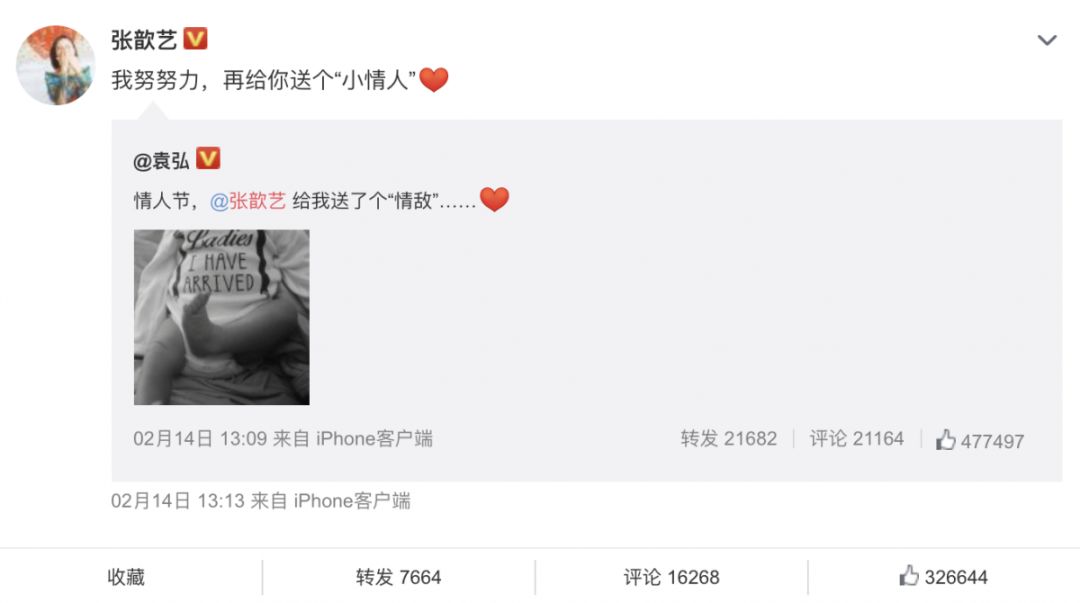Open the 02月14日 13:13 timestamp link
Screen dimensions: 1080x603
pos(178,501)
